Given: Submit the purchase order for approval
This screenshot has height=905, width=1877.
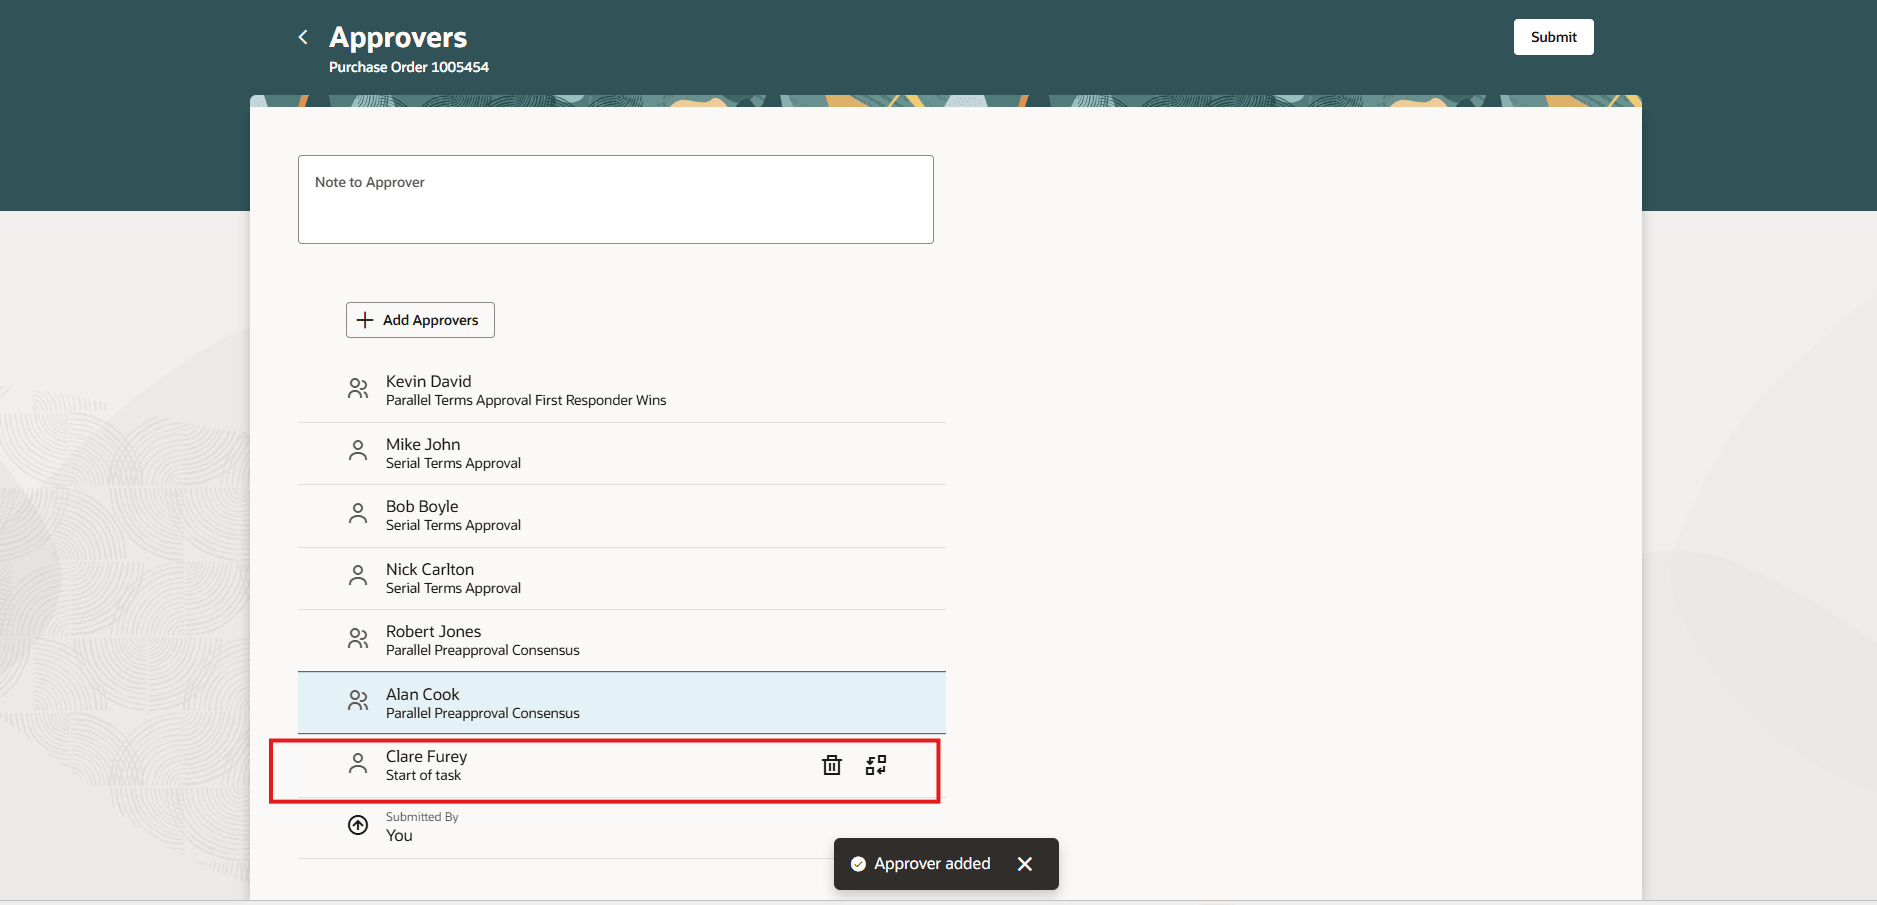Looking at the screenshot, I should click(1554, 37).
